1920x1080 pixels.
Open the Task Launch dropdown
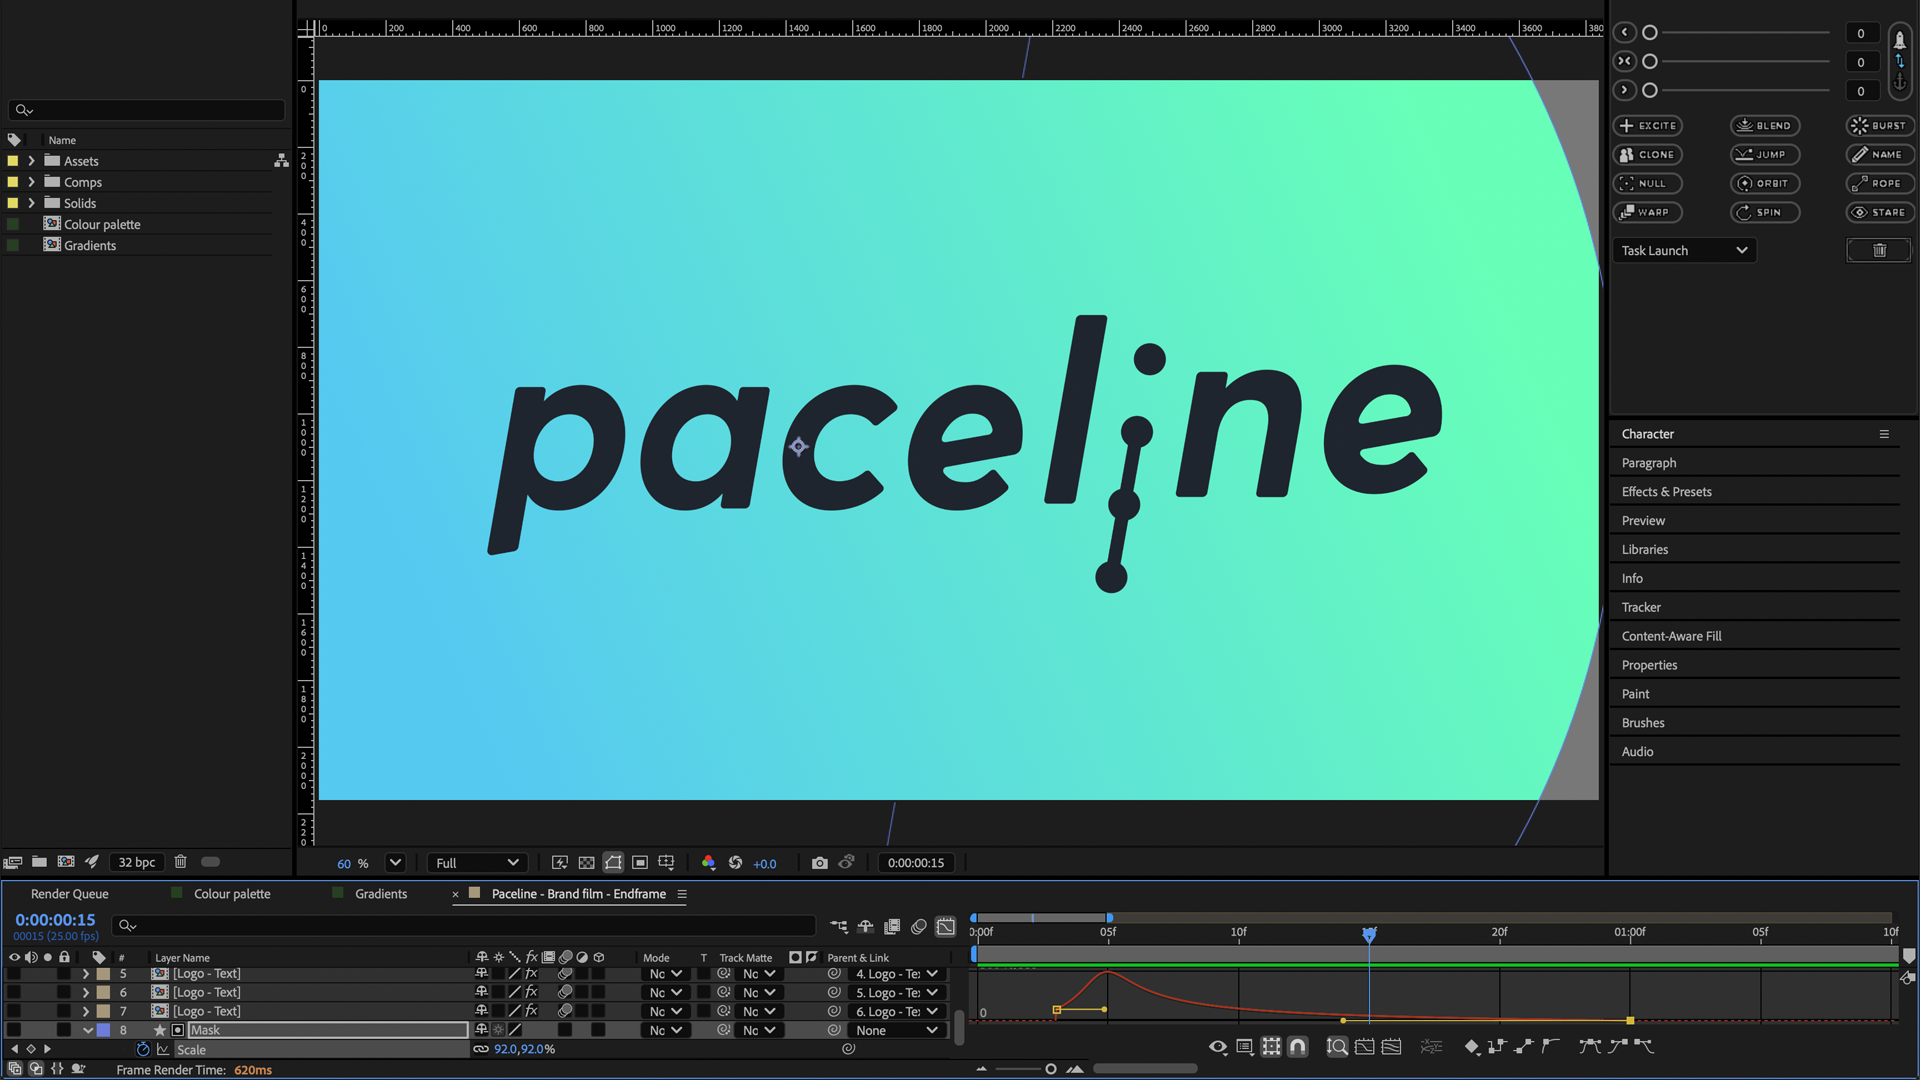pyautogui.click(x=1684, y=251)
